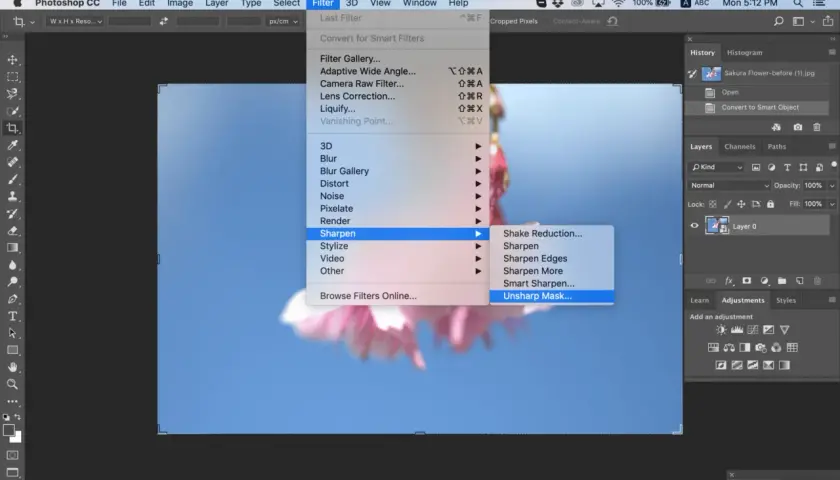The height and width of the screenshot is (480, 840).
Task: Click the foreground color swatch
Action: click(9, 430)
